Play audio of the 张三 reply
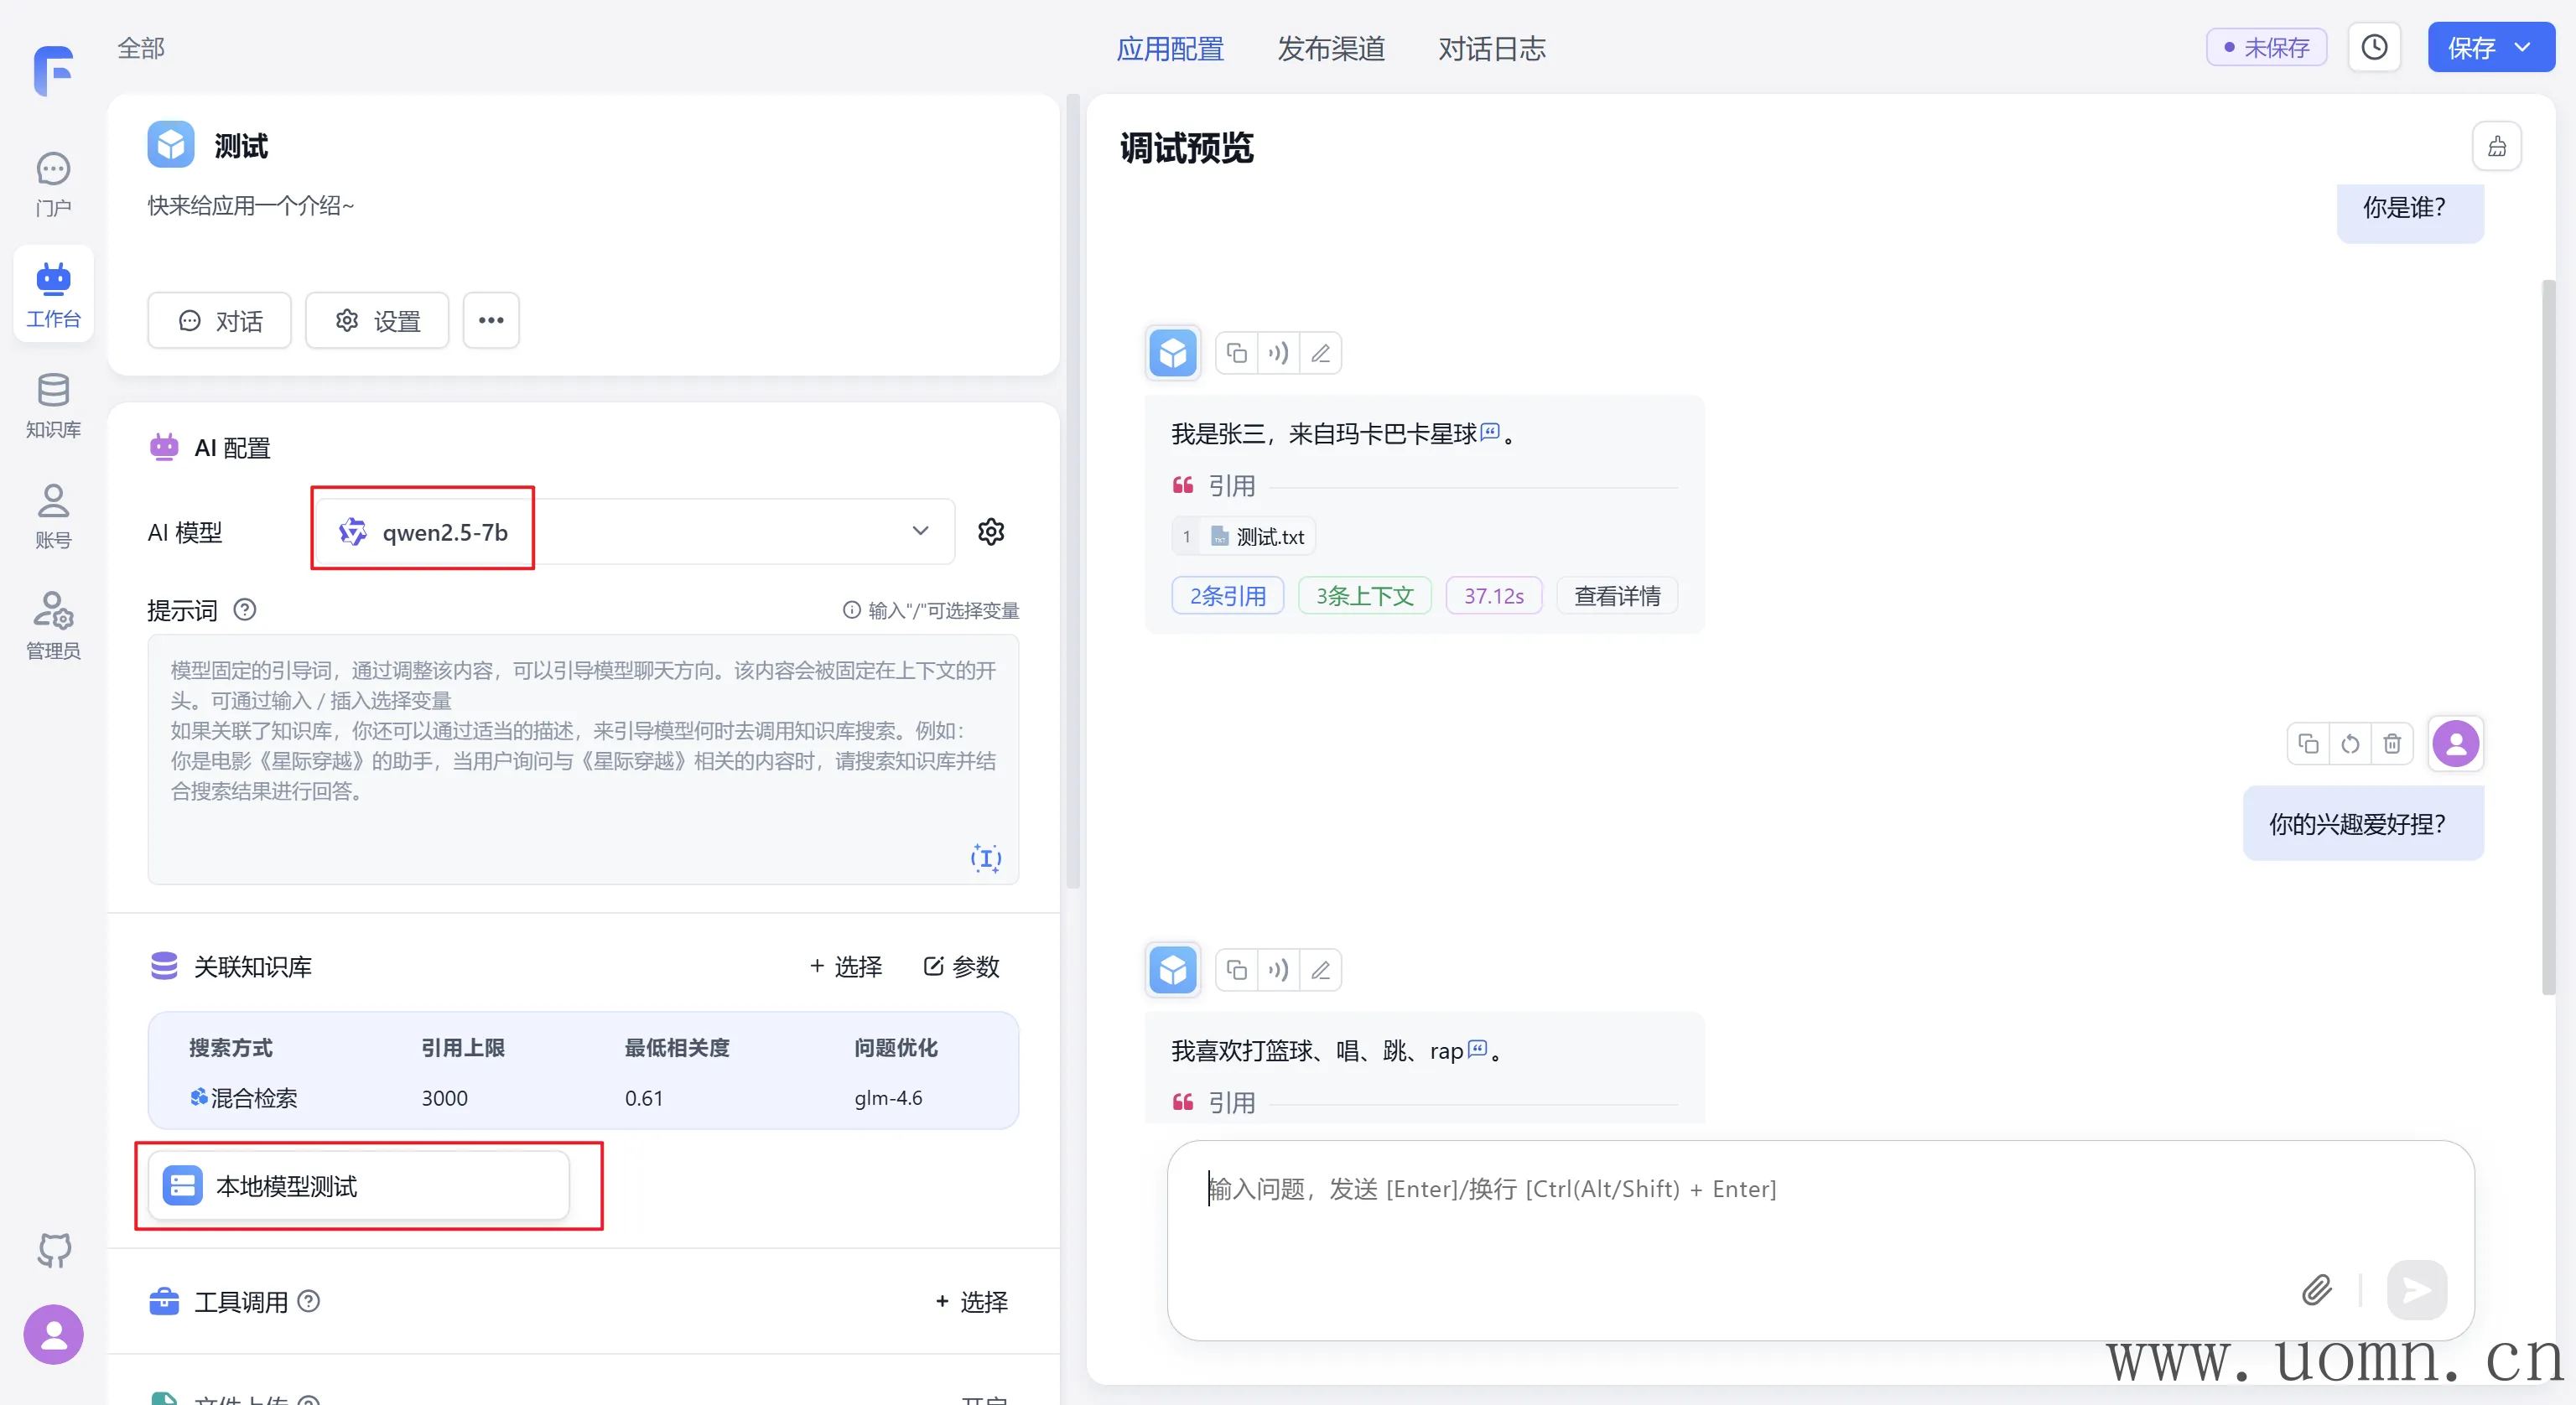This screenshot has width=2576, height=1405. (x=1278, y=354)
